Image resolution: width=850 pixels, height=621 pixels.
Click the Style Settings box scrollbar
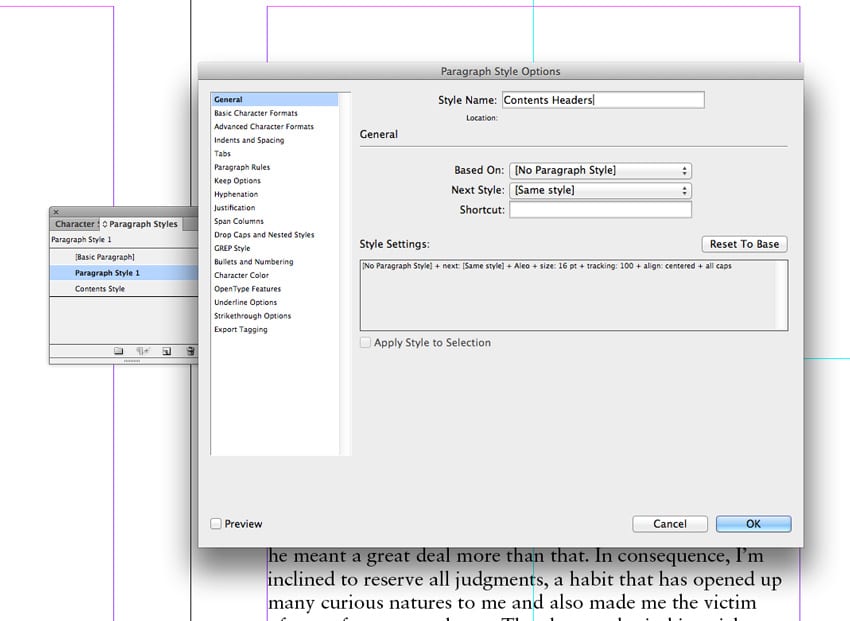point(781,295)
